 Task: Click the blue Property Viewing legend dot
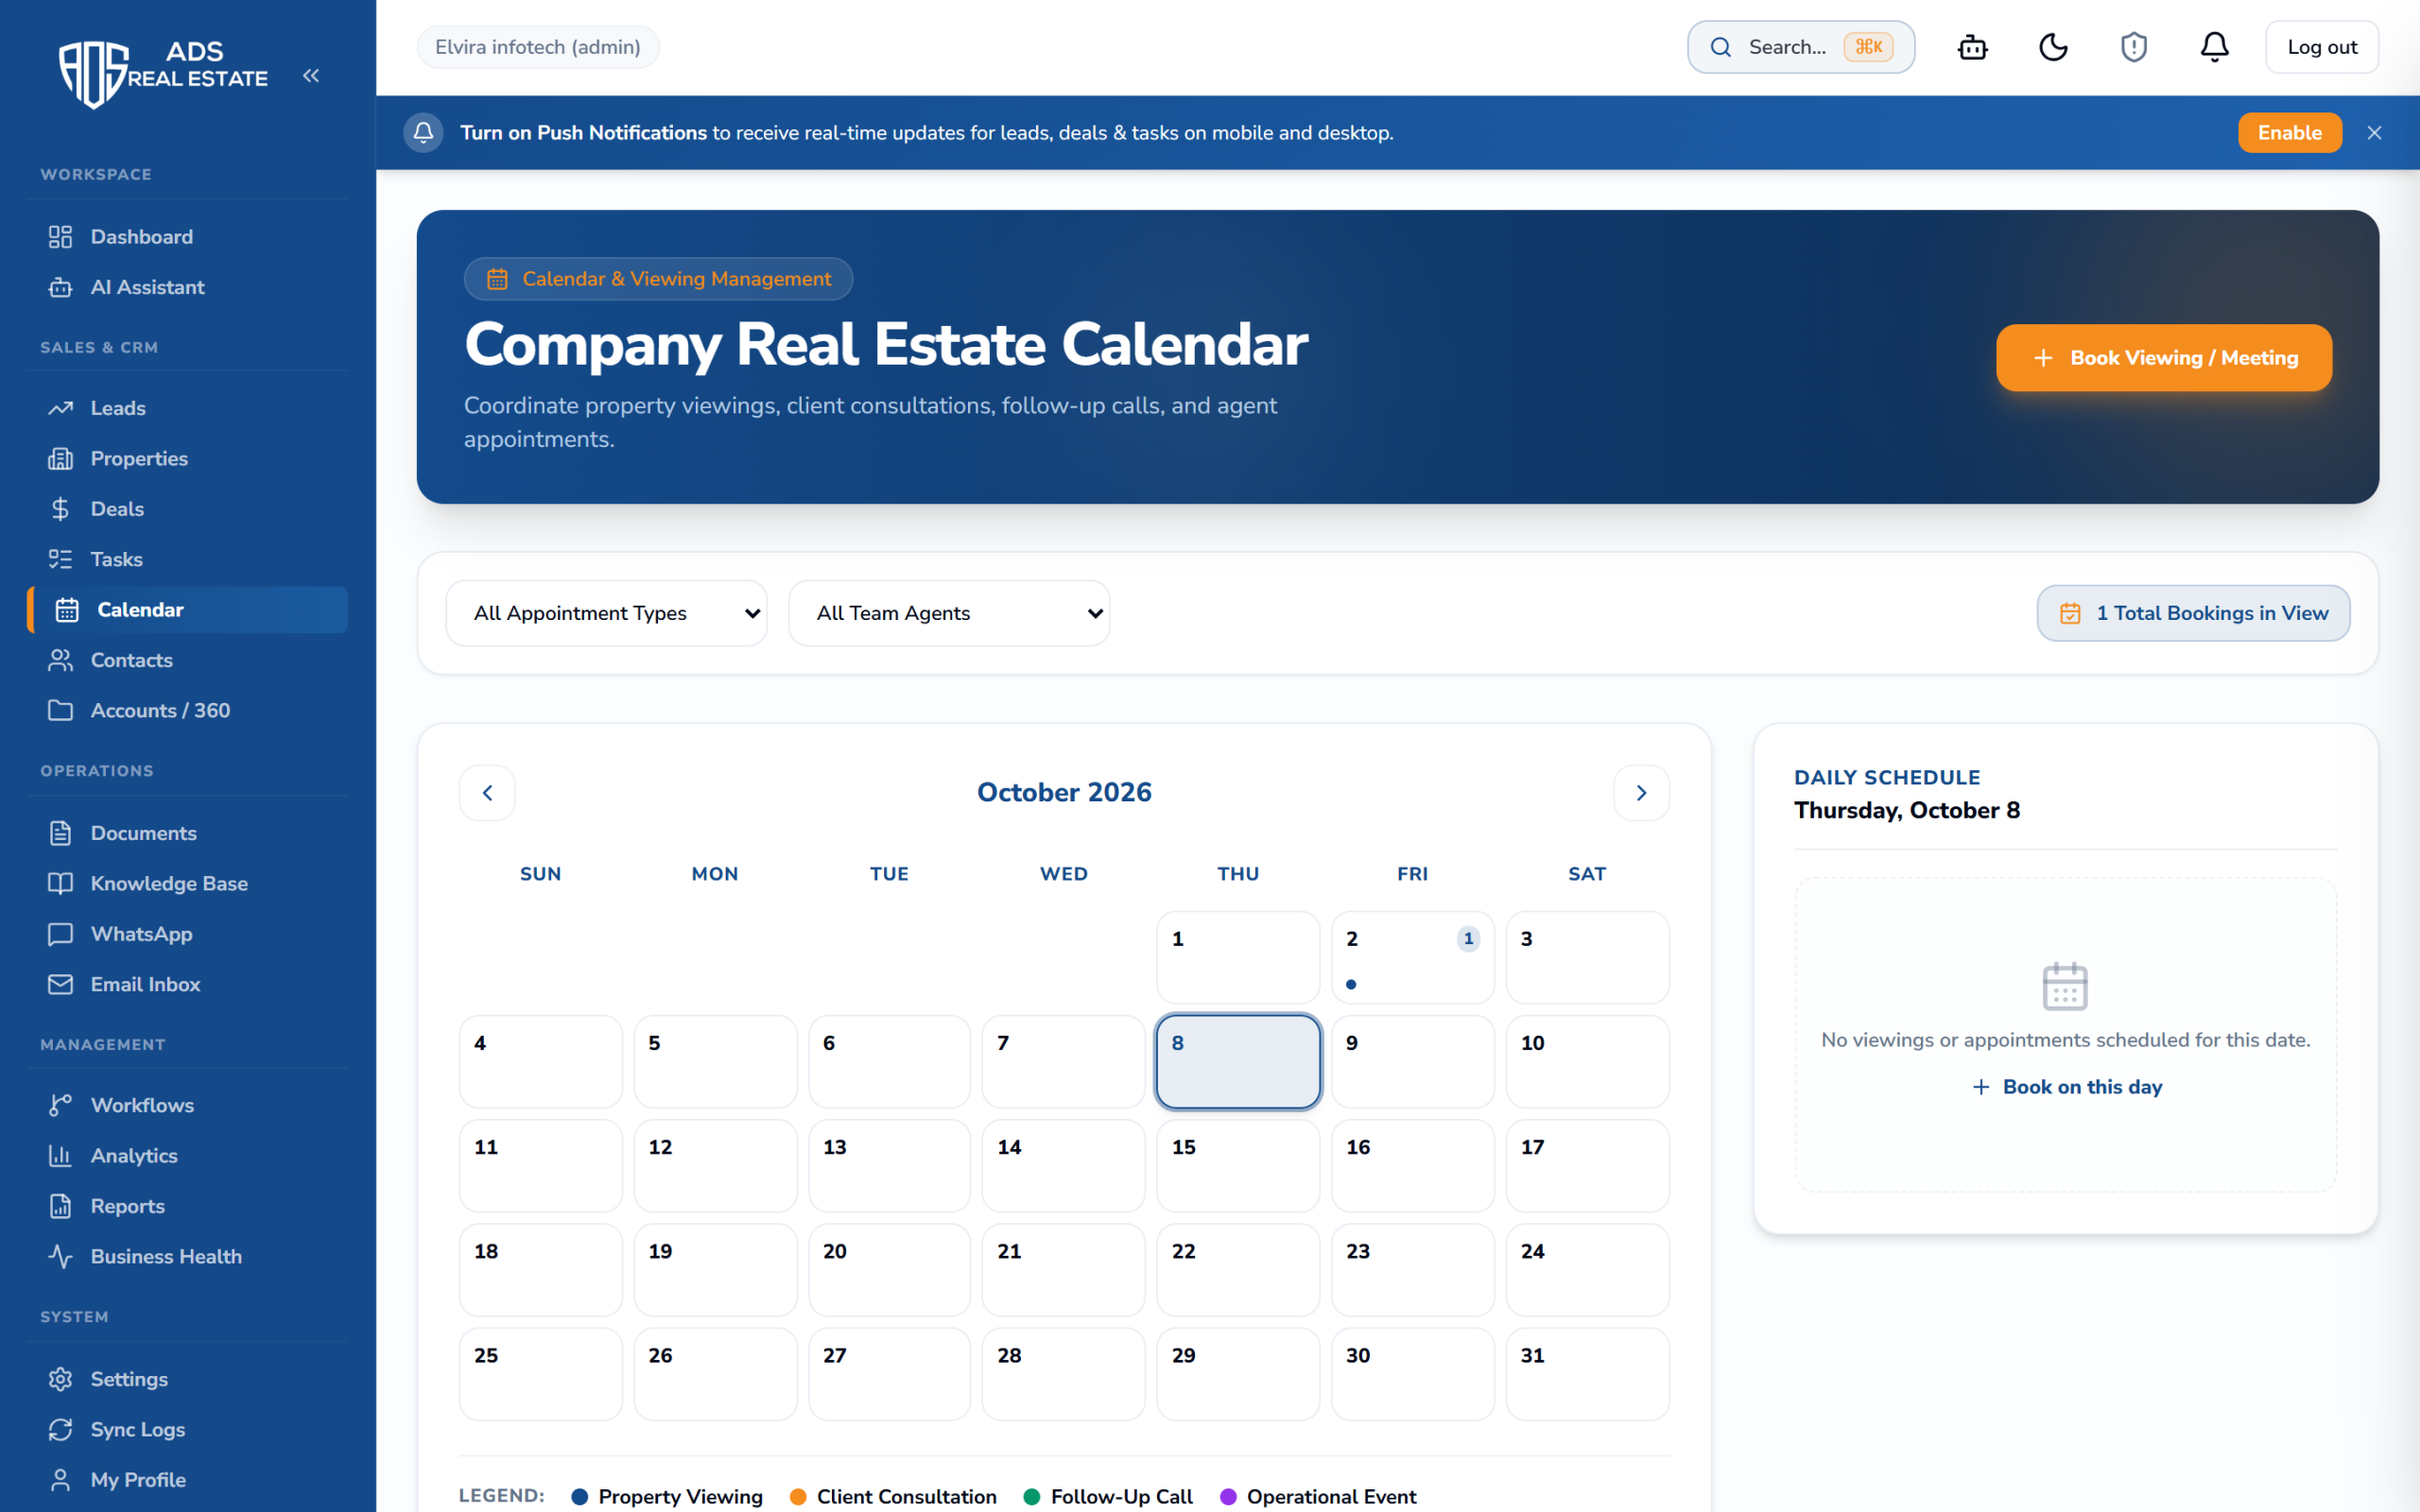(579, 1497)
